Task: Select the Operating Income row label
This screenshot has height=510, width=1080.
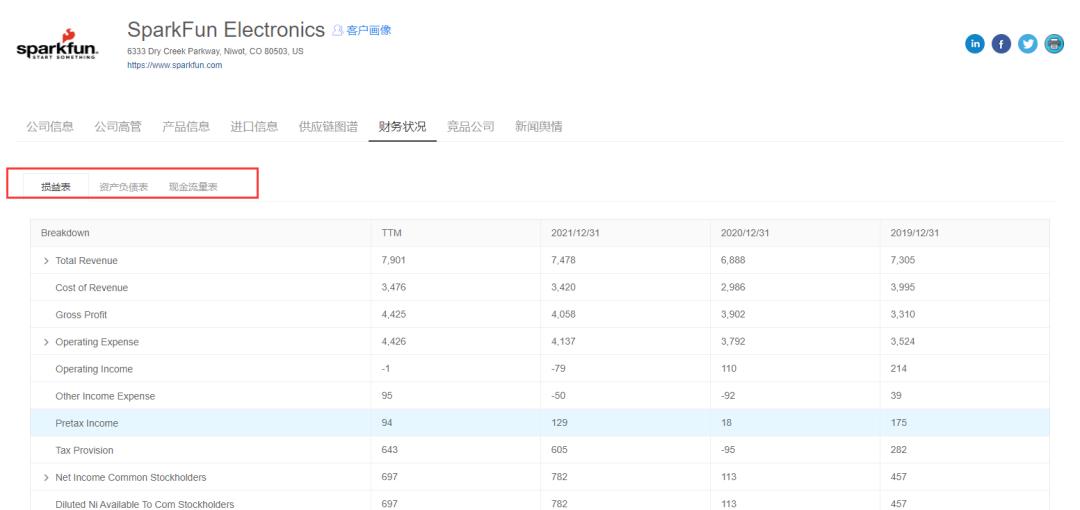Action: [x=94, y=369]
